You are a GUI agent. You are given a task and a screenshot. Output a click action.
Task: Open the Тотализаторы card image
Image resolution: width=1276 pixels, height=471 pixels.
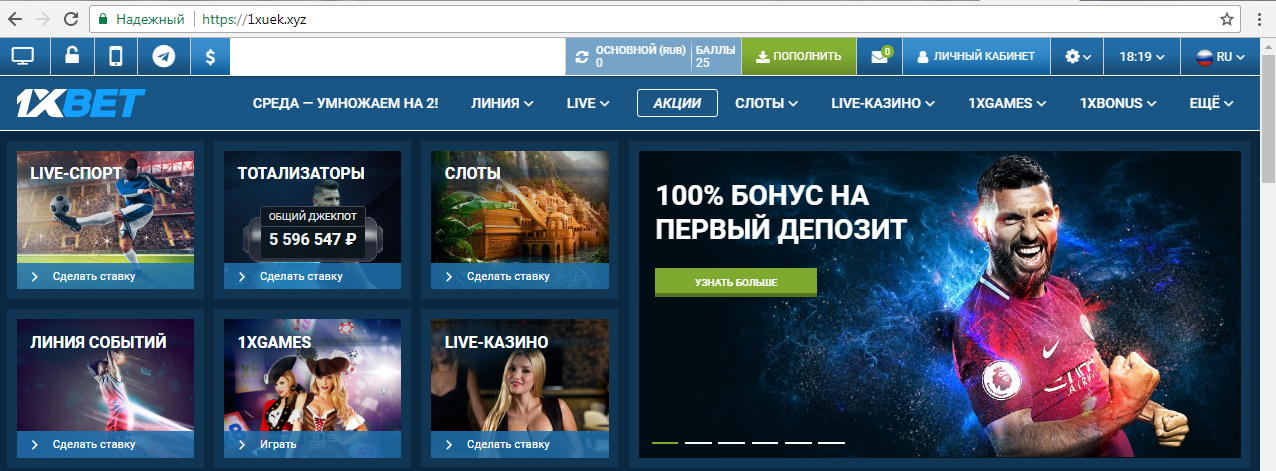click(312, 207)
